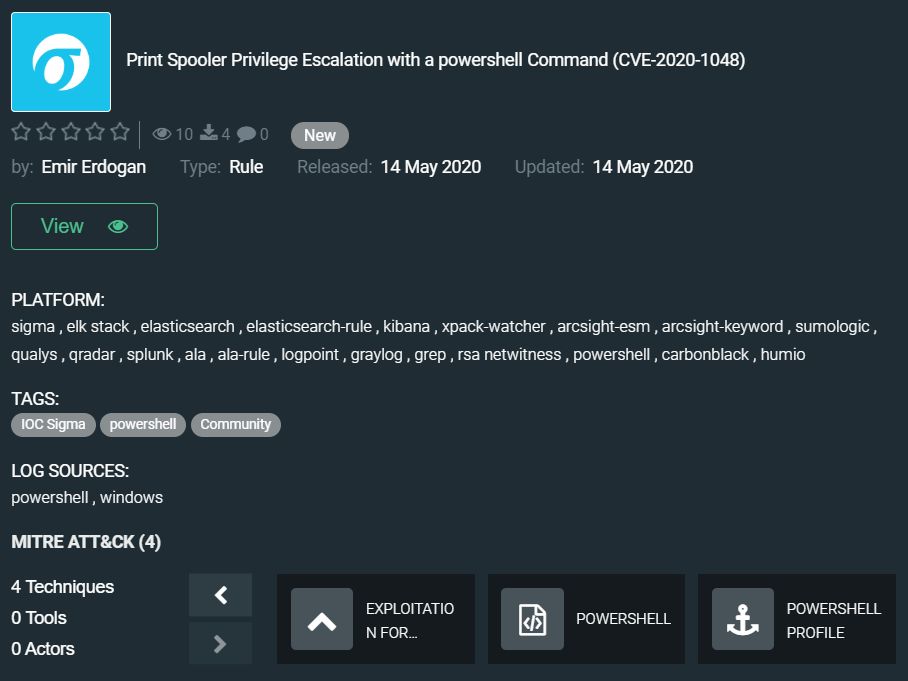
Task: Click the downloads count icon
Action: tap(209, 134)
